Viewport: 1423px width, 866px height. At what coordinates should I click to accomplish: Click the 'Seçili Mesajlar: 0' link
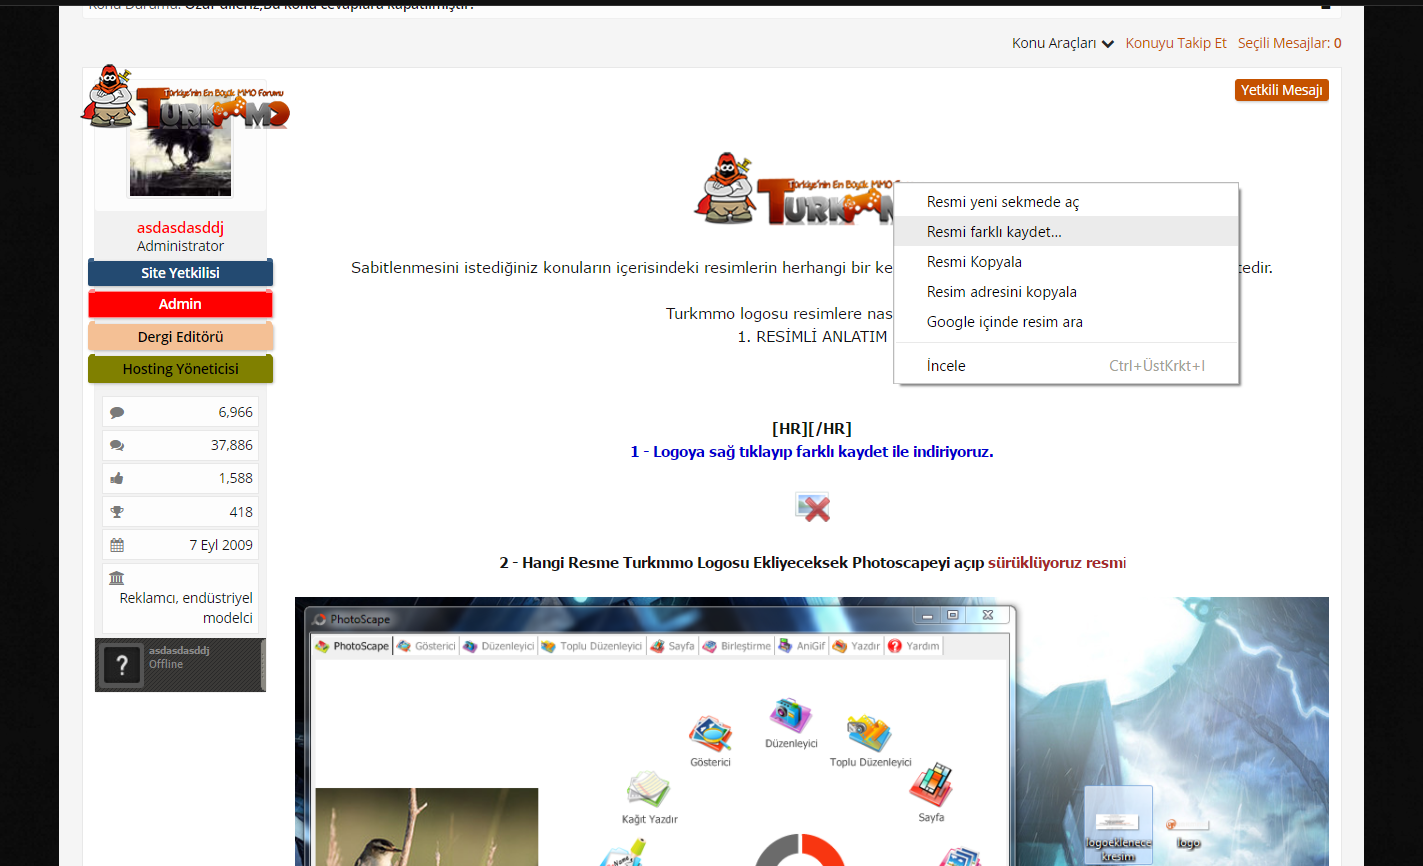click(1290, 43)
